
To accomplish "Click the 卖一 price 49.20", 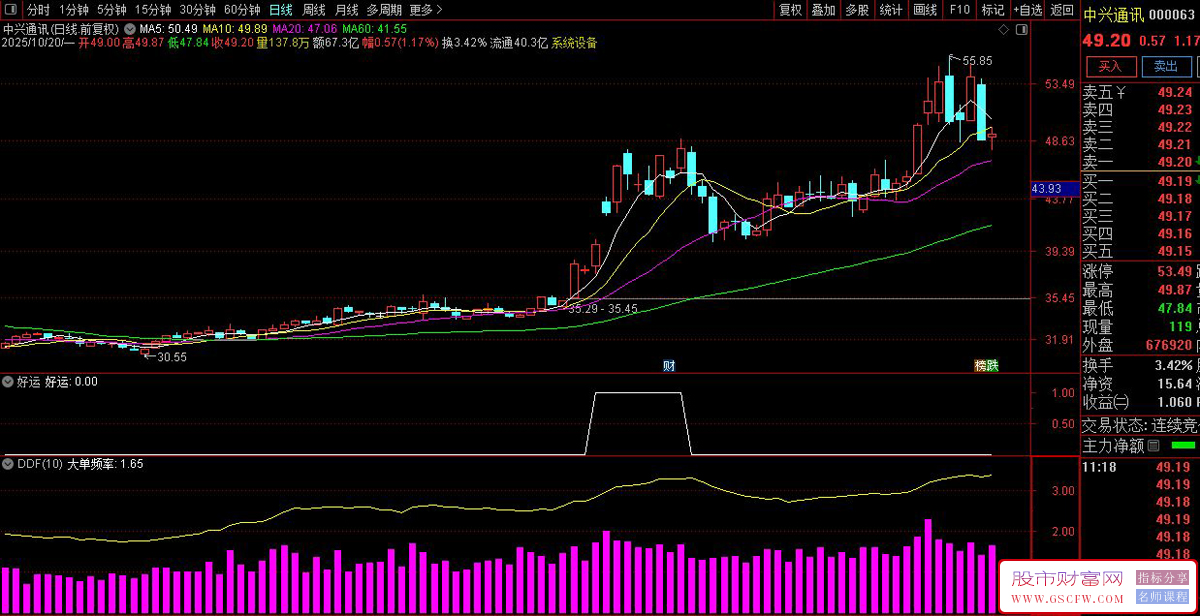I will pyautogui.click(x=1175, y=162).
